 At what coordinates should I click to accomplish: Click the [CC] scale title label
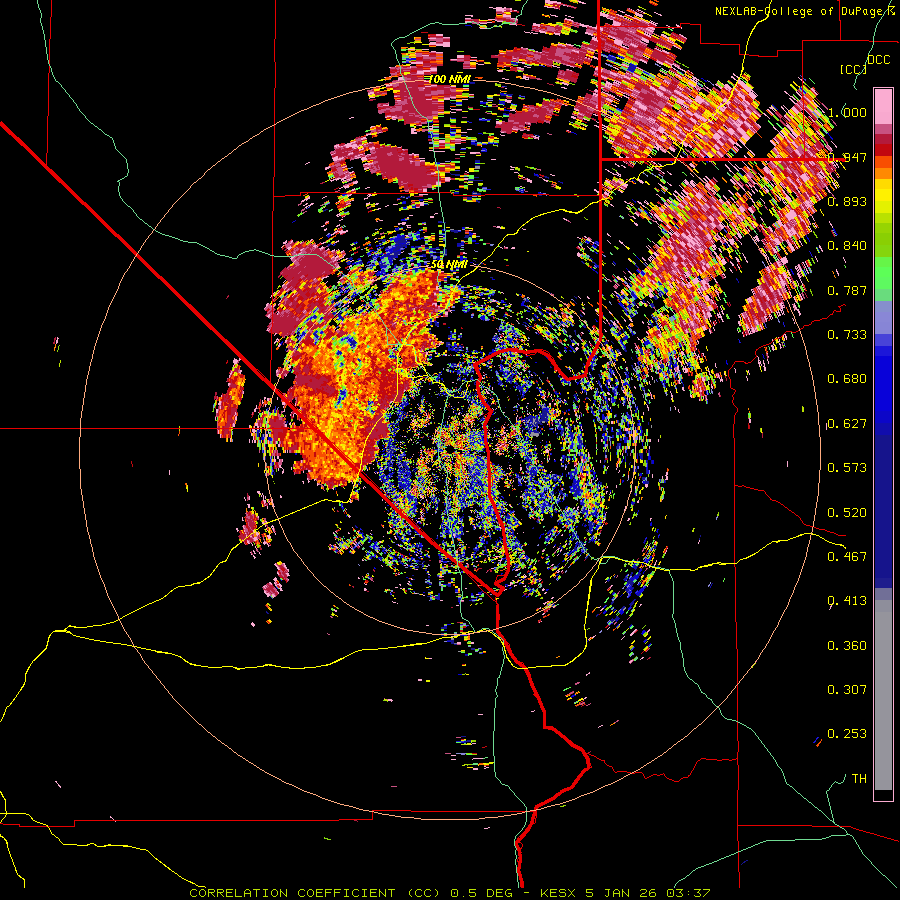[x=852, y=69]
